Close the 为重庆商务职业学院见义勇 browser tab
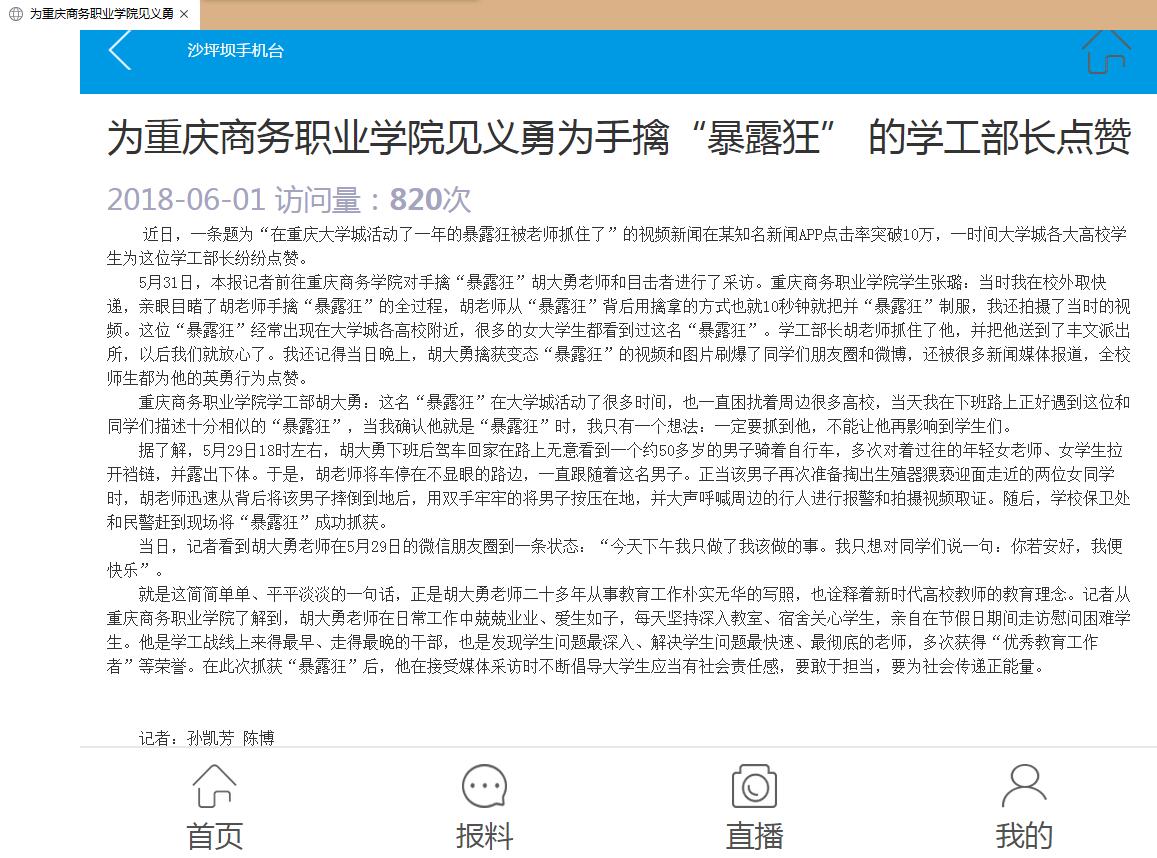Screen dimensions: 1157x858 [184, 14]
